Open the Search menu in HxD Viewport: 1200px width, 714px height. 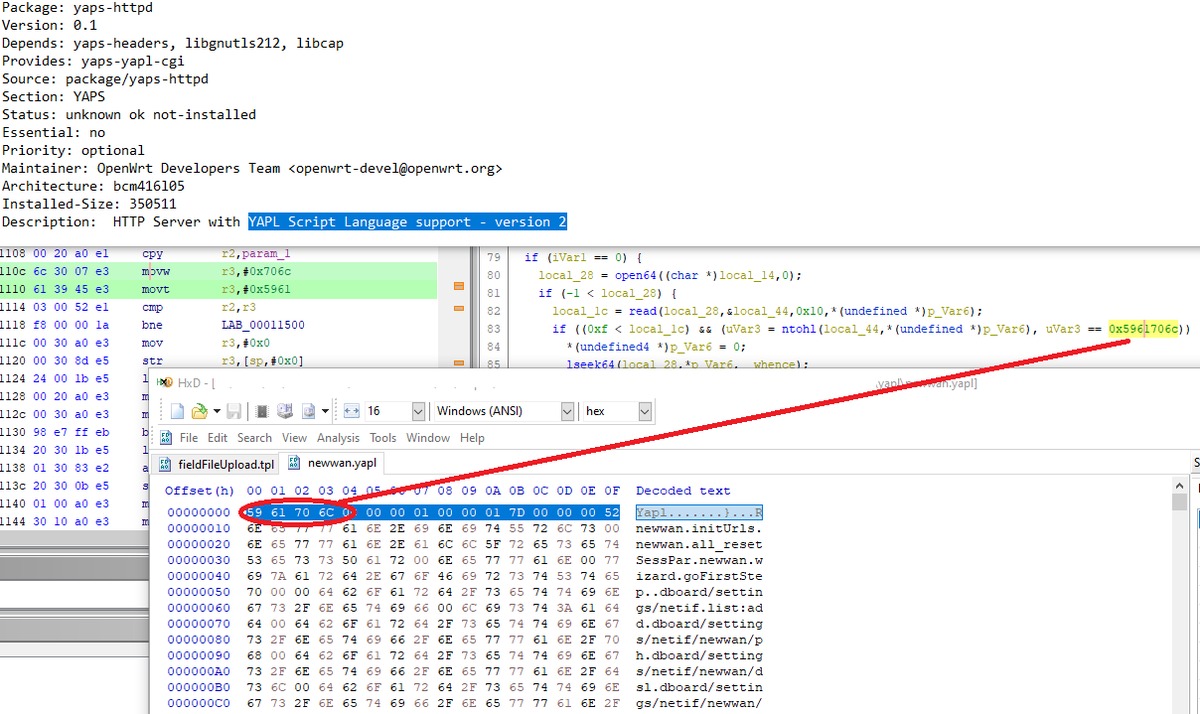[255, 438]
